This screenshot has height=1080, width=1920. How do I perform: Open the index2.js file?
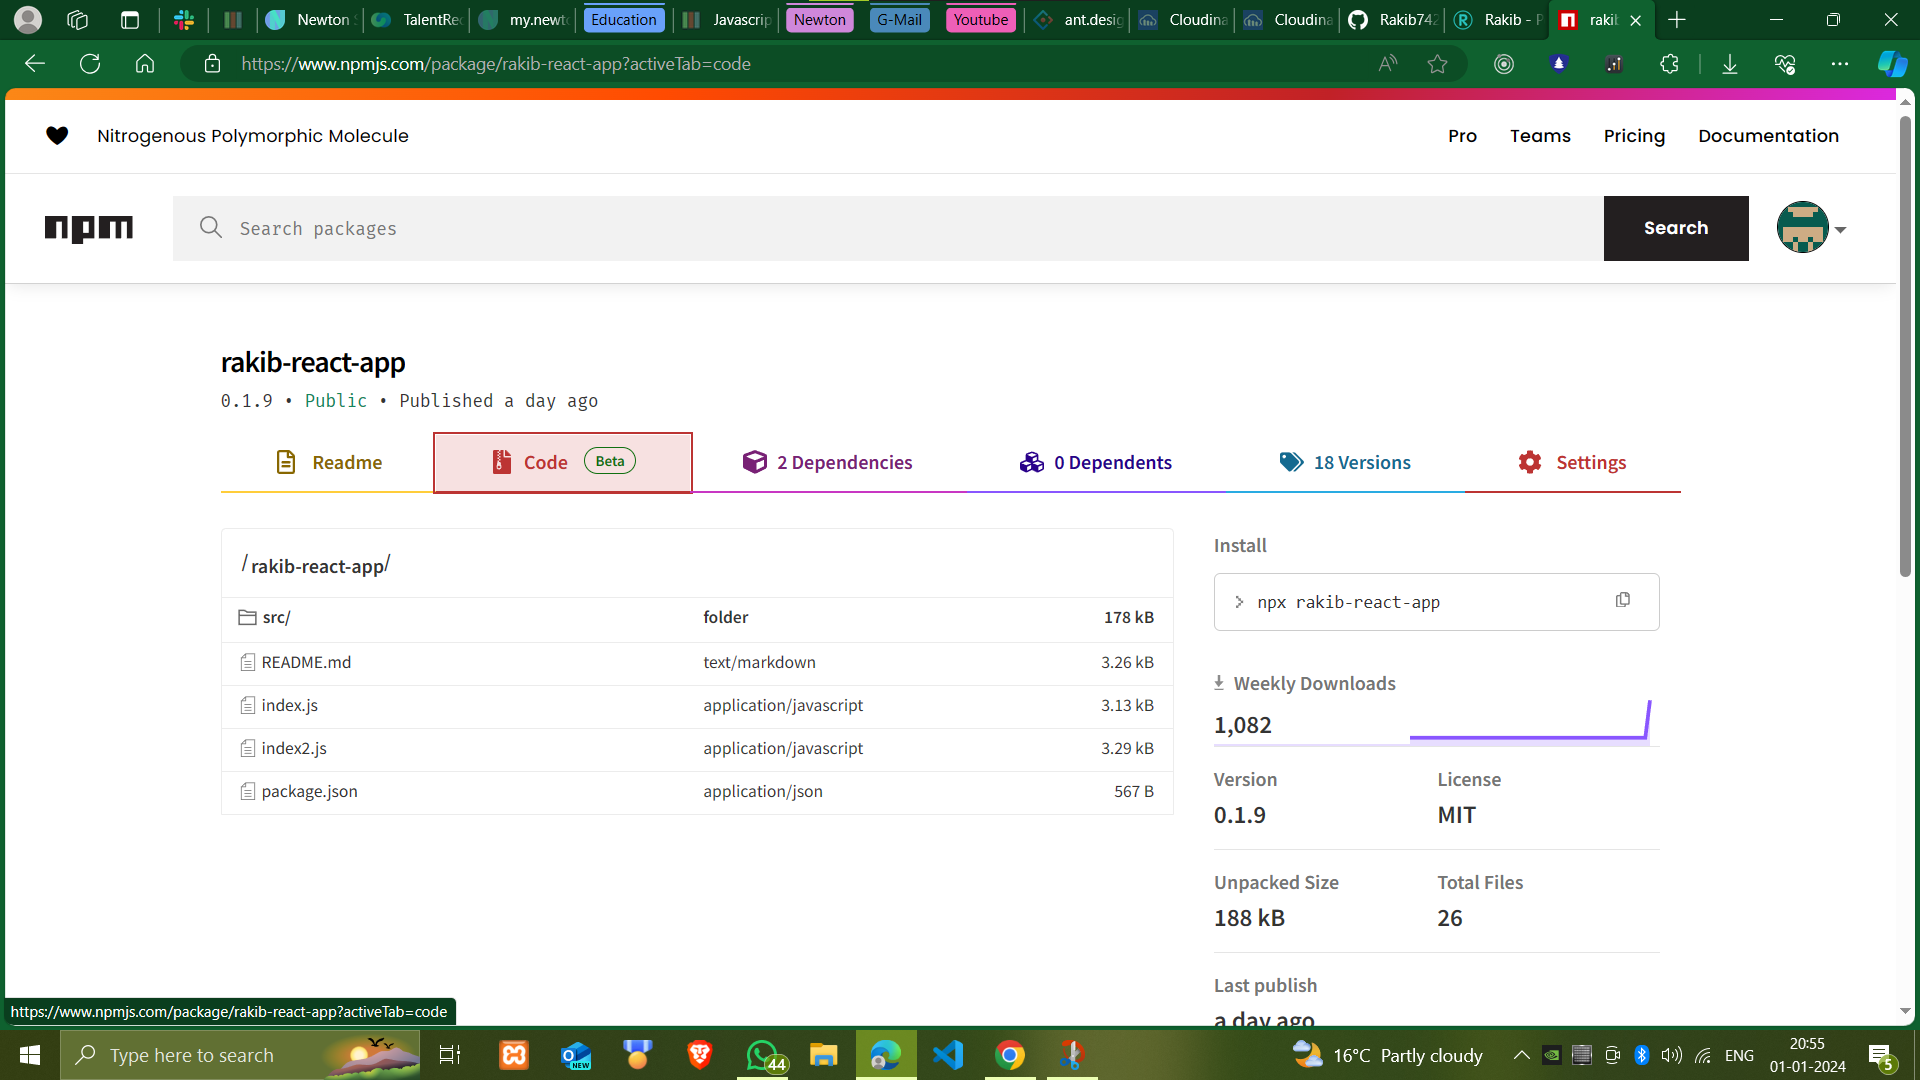click(294, 748)
